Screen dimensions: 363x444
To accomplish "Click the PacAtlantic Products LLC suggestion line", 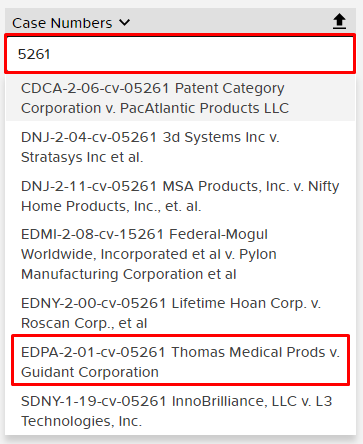I will coord(155,108).
